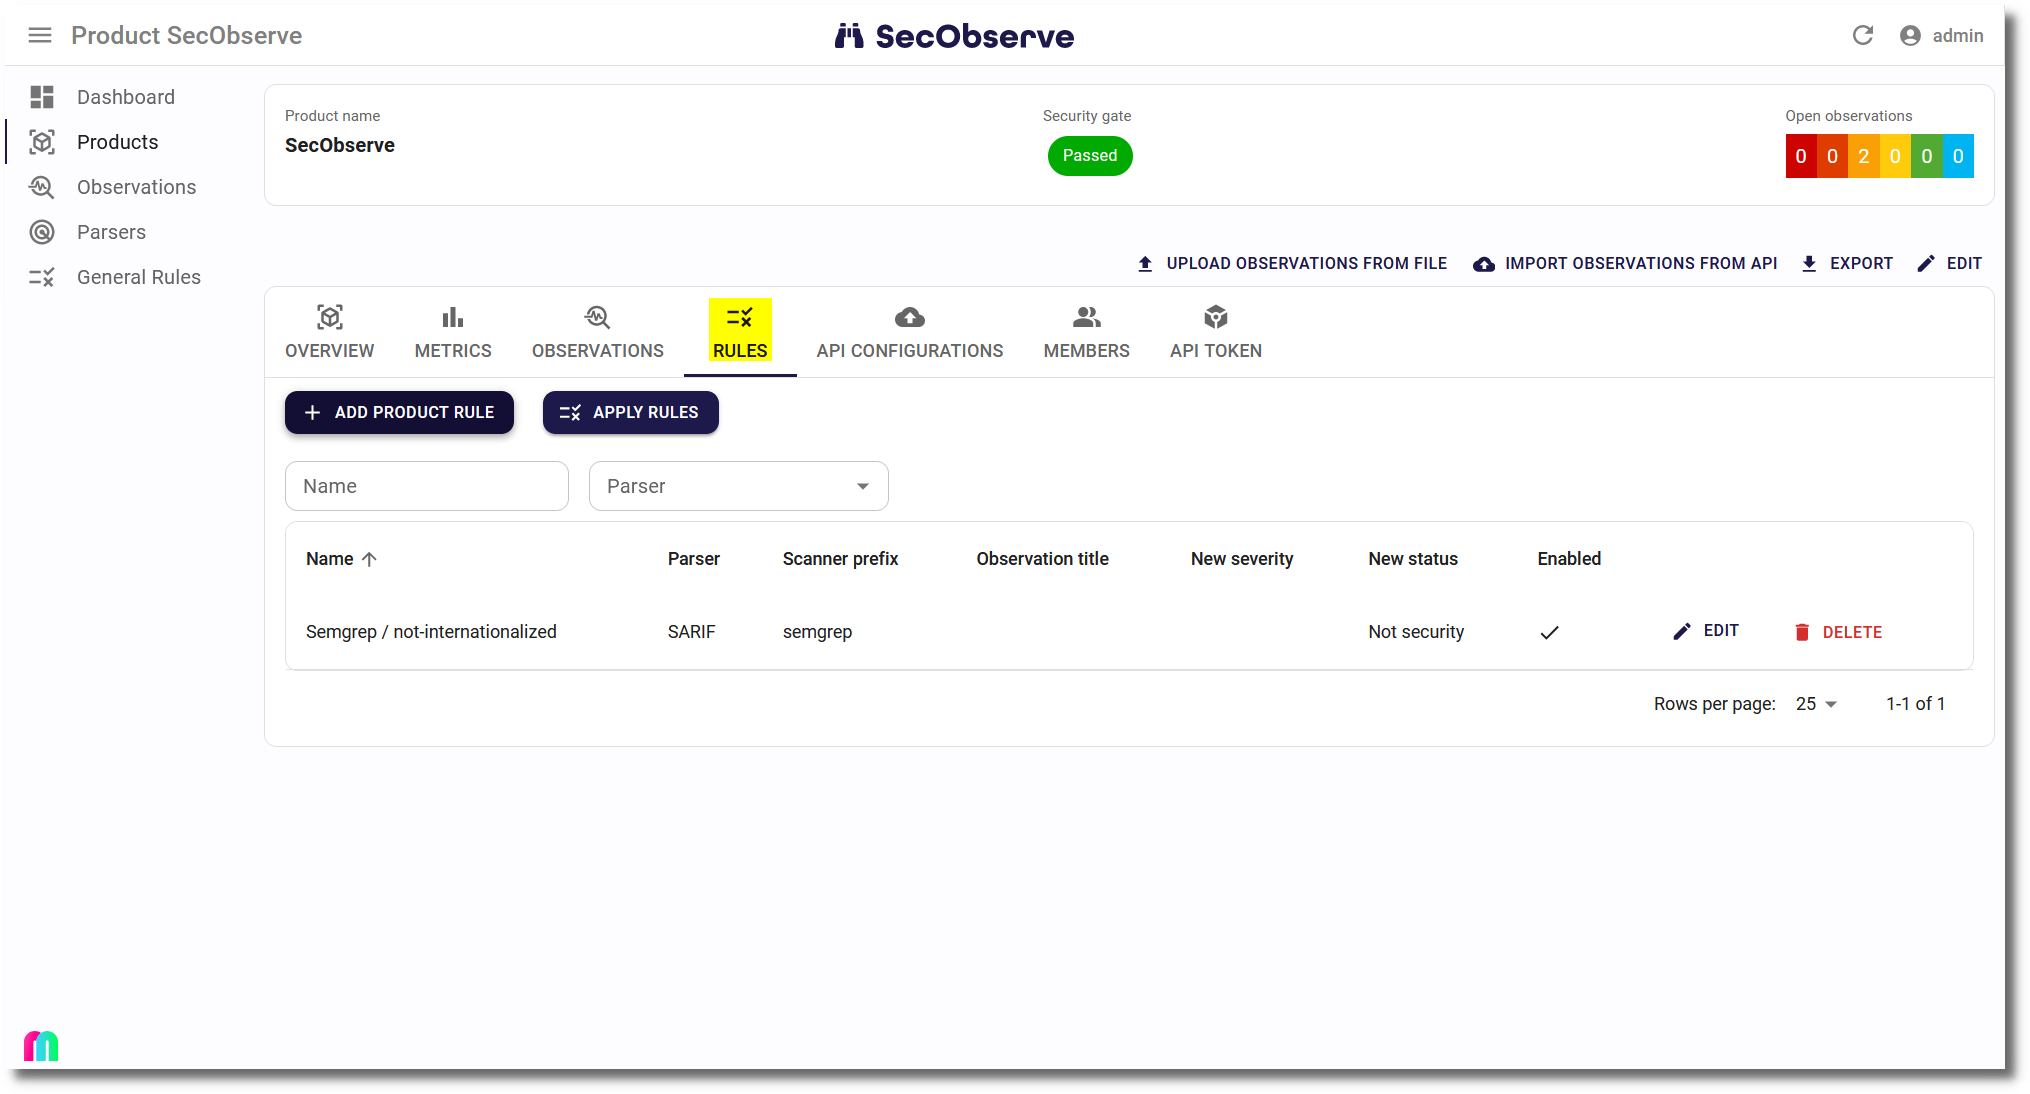Expand the Parser filter dropdown
The image size is (2030, 1094).
[738, 486]
